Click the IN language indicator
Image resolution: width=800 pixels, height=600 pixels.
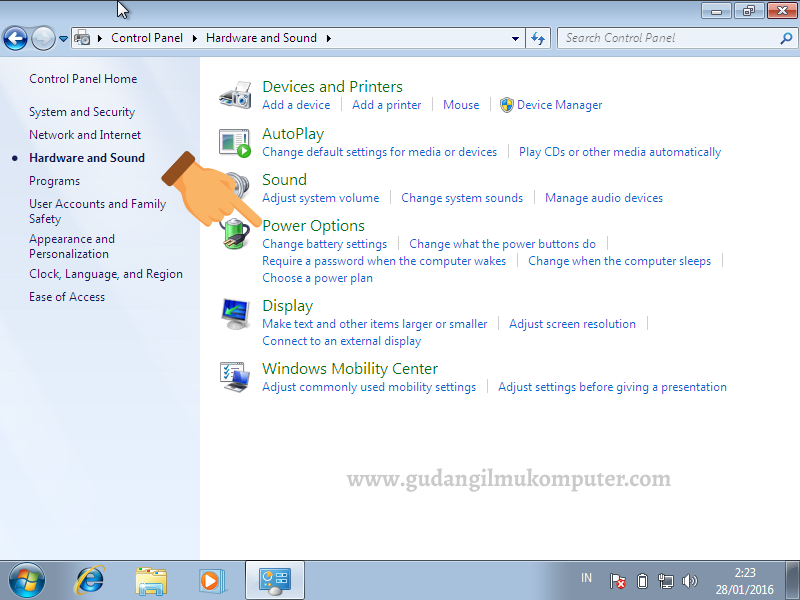[586, 578]
